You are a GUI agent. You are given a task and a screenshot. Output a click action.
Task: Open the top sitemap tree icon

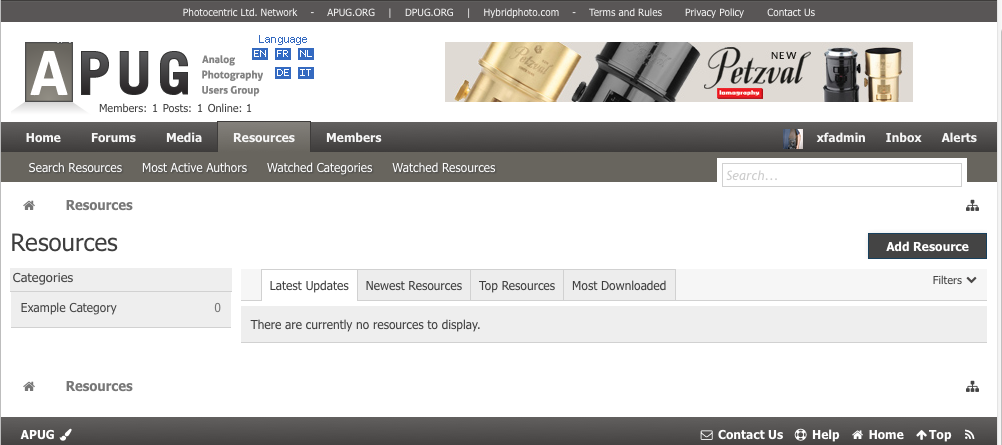[972, 206]
